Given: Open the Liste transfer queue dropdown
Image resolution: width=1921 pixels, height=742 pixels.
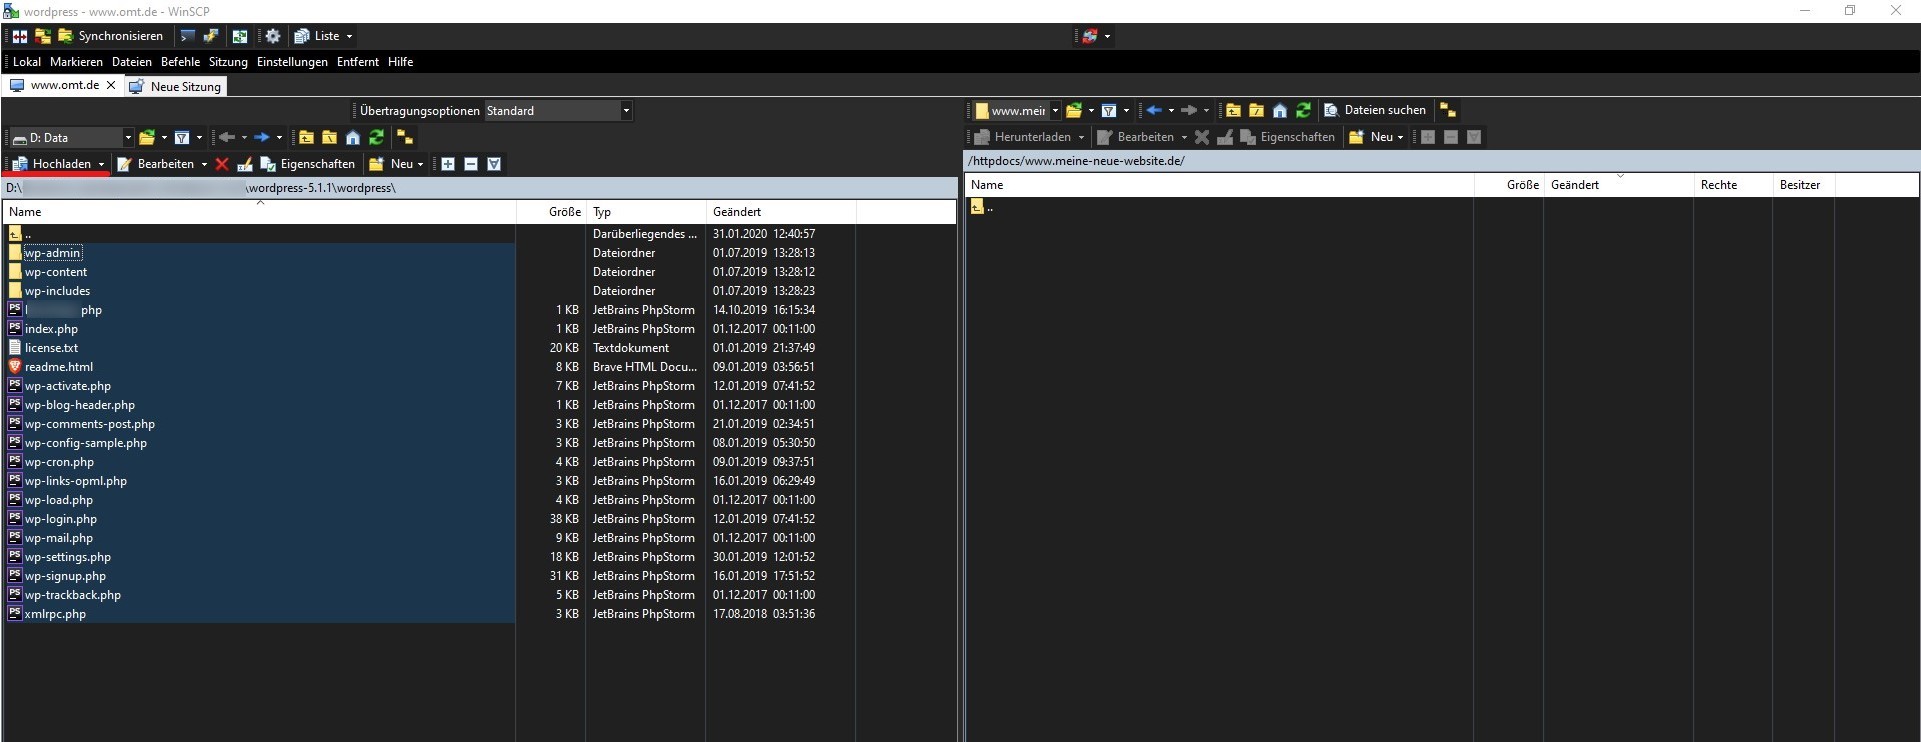Looking at the screenshot, I should tap(323, 36).
